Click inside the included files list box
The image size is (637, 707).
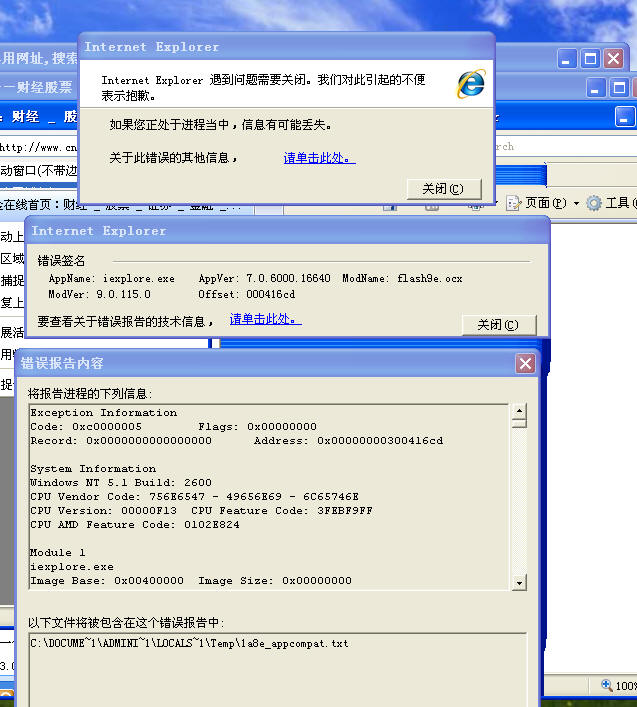[x=278, y=670]
